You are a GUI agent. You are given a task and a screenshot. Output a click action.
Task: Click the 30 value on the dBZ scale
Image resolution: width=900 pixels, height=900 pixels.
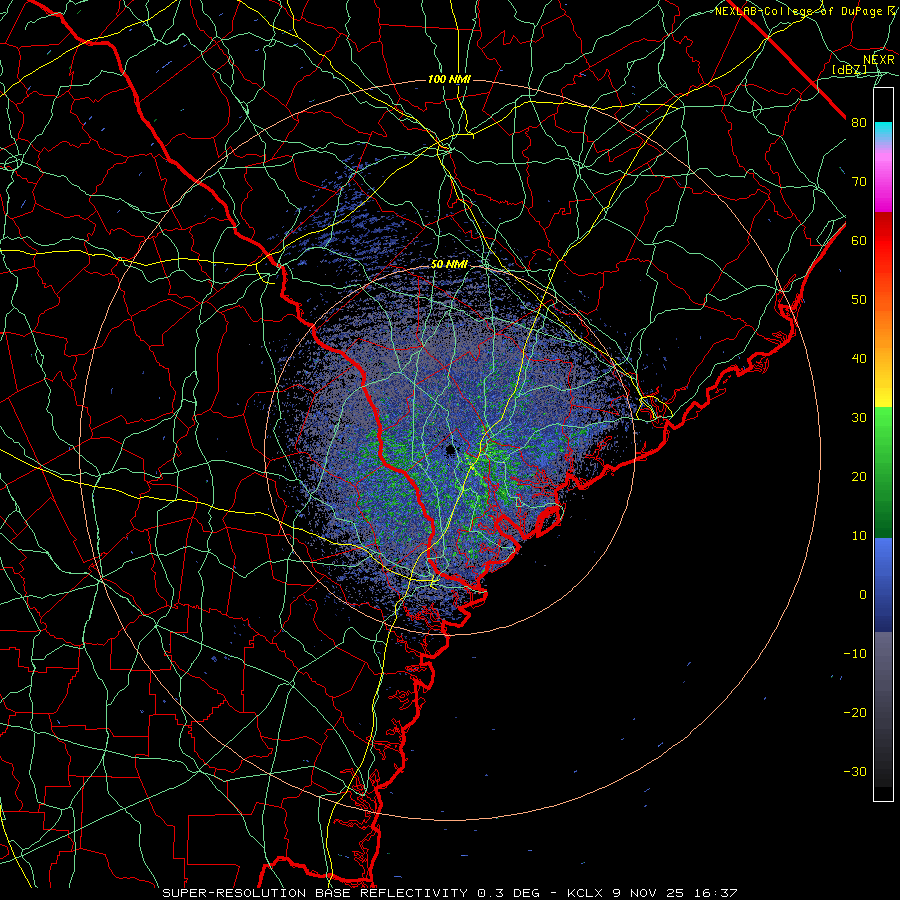tap(859, 418)
